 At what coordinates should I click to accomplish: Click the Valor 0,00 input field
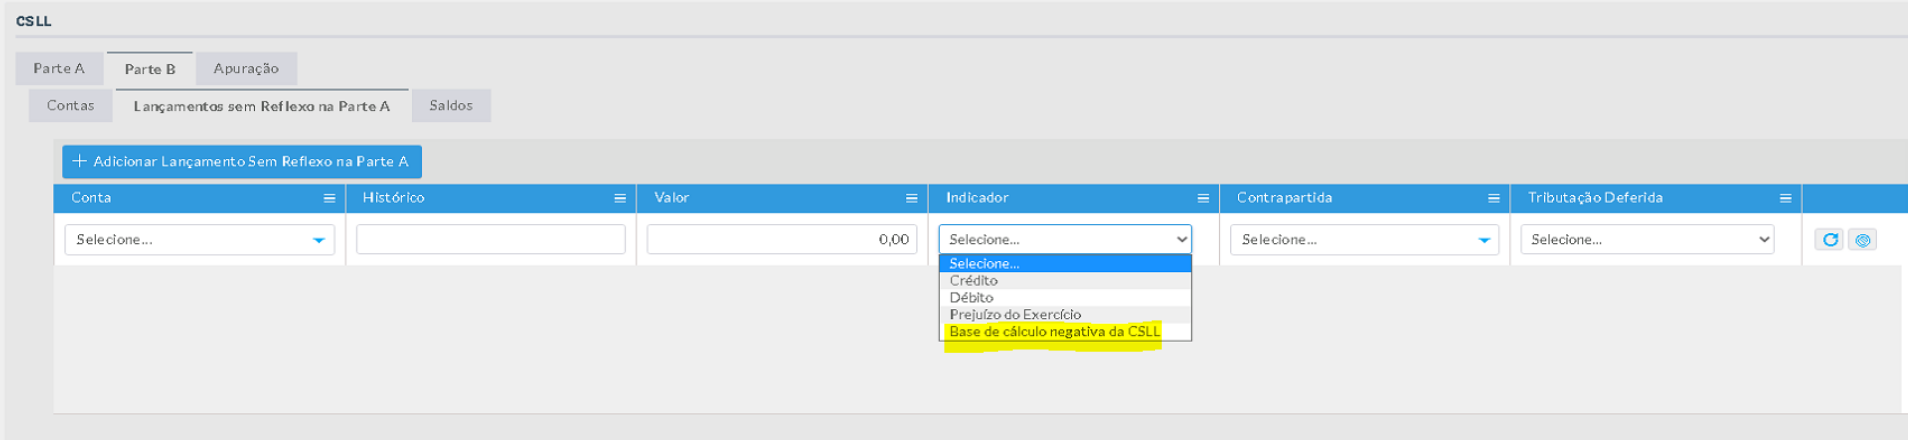(x=782, y=239)
